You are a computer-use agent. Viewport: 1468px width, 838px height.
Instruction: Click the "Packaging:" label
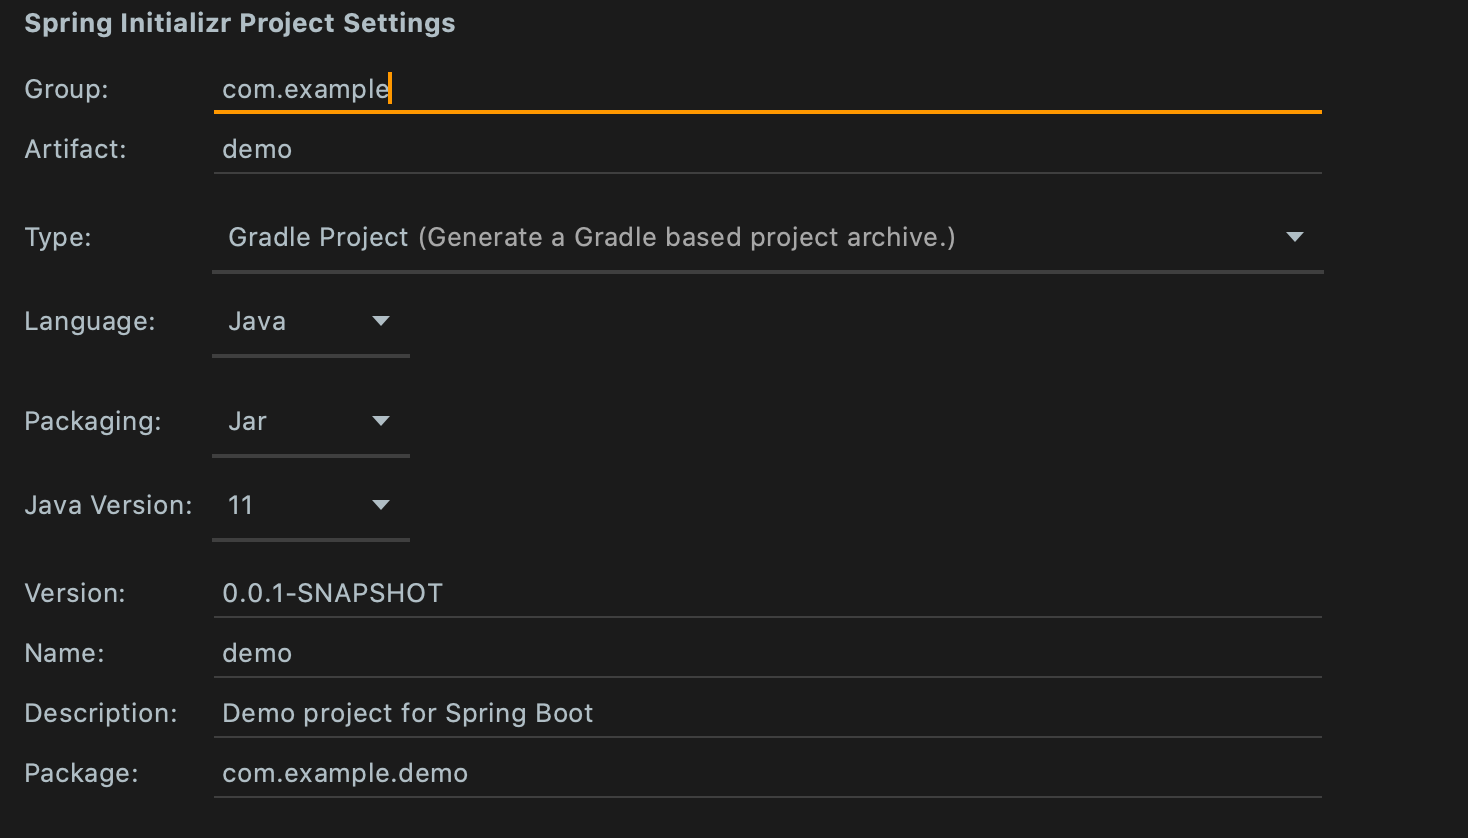point(93,421)
